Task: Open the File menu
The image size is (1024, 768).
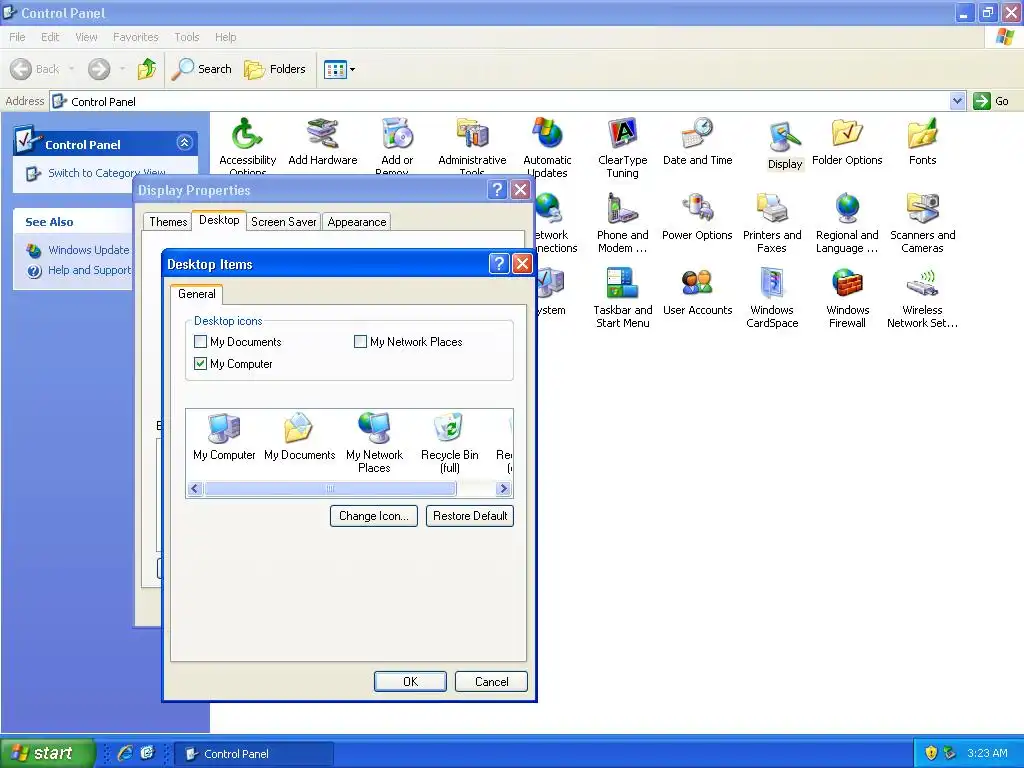Action: [17, 37]
